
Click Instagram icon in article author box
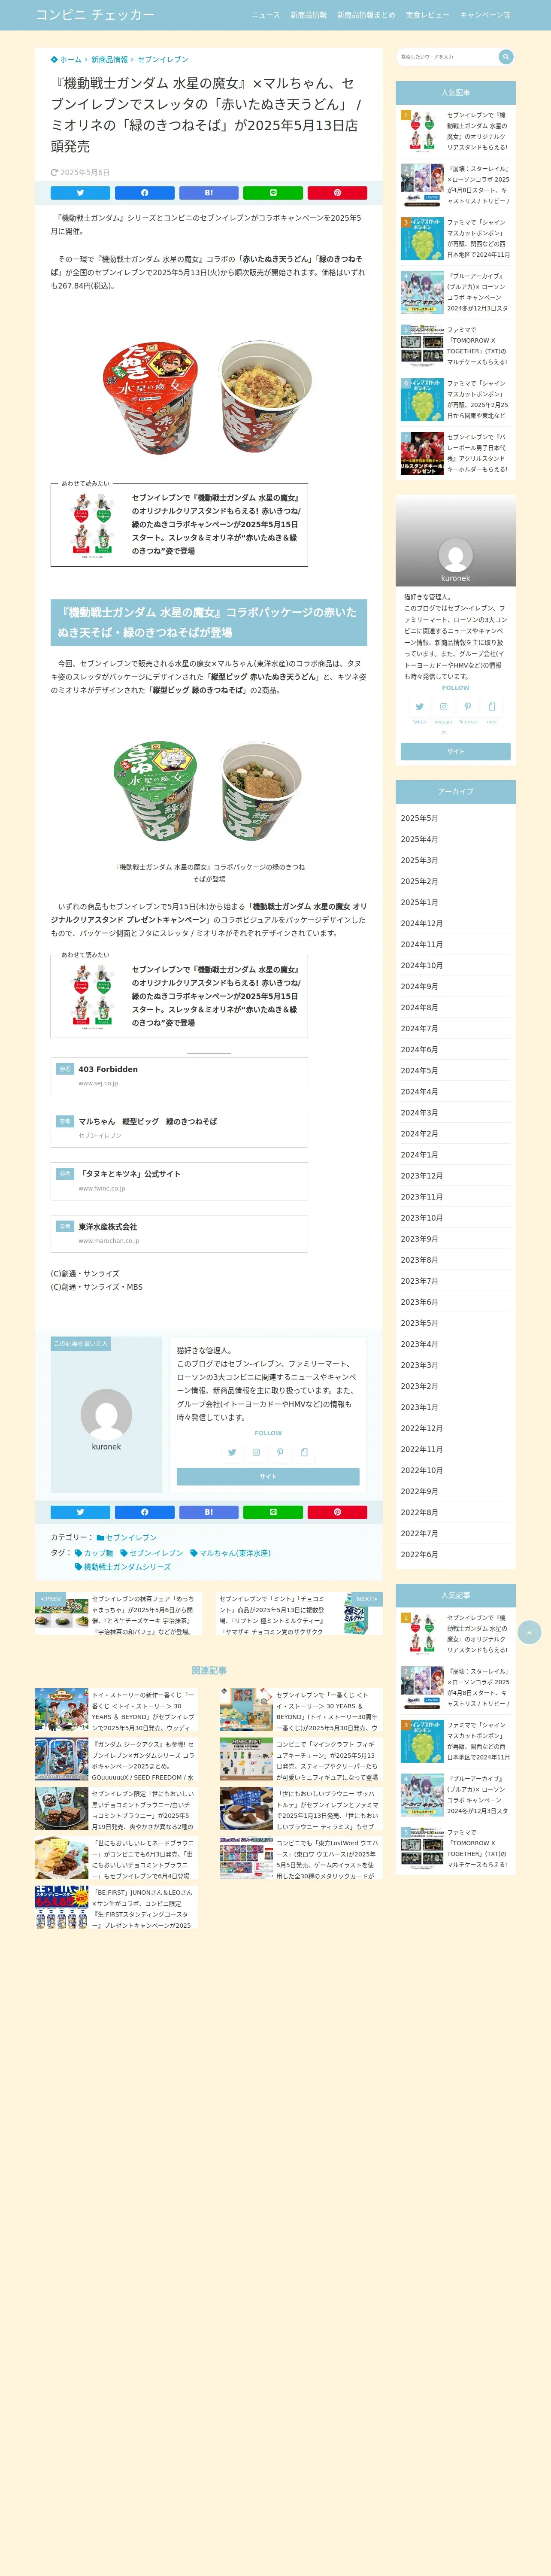[256, 1452]
